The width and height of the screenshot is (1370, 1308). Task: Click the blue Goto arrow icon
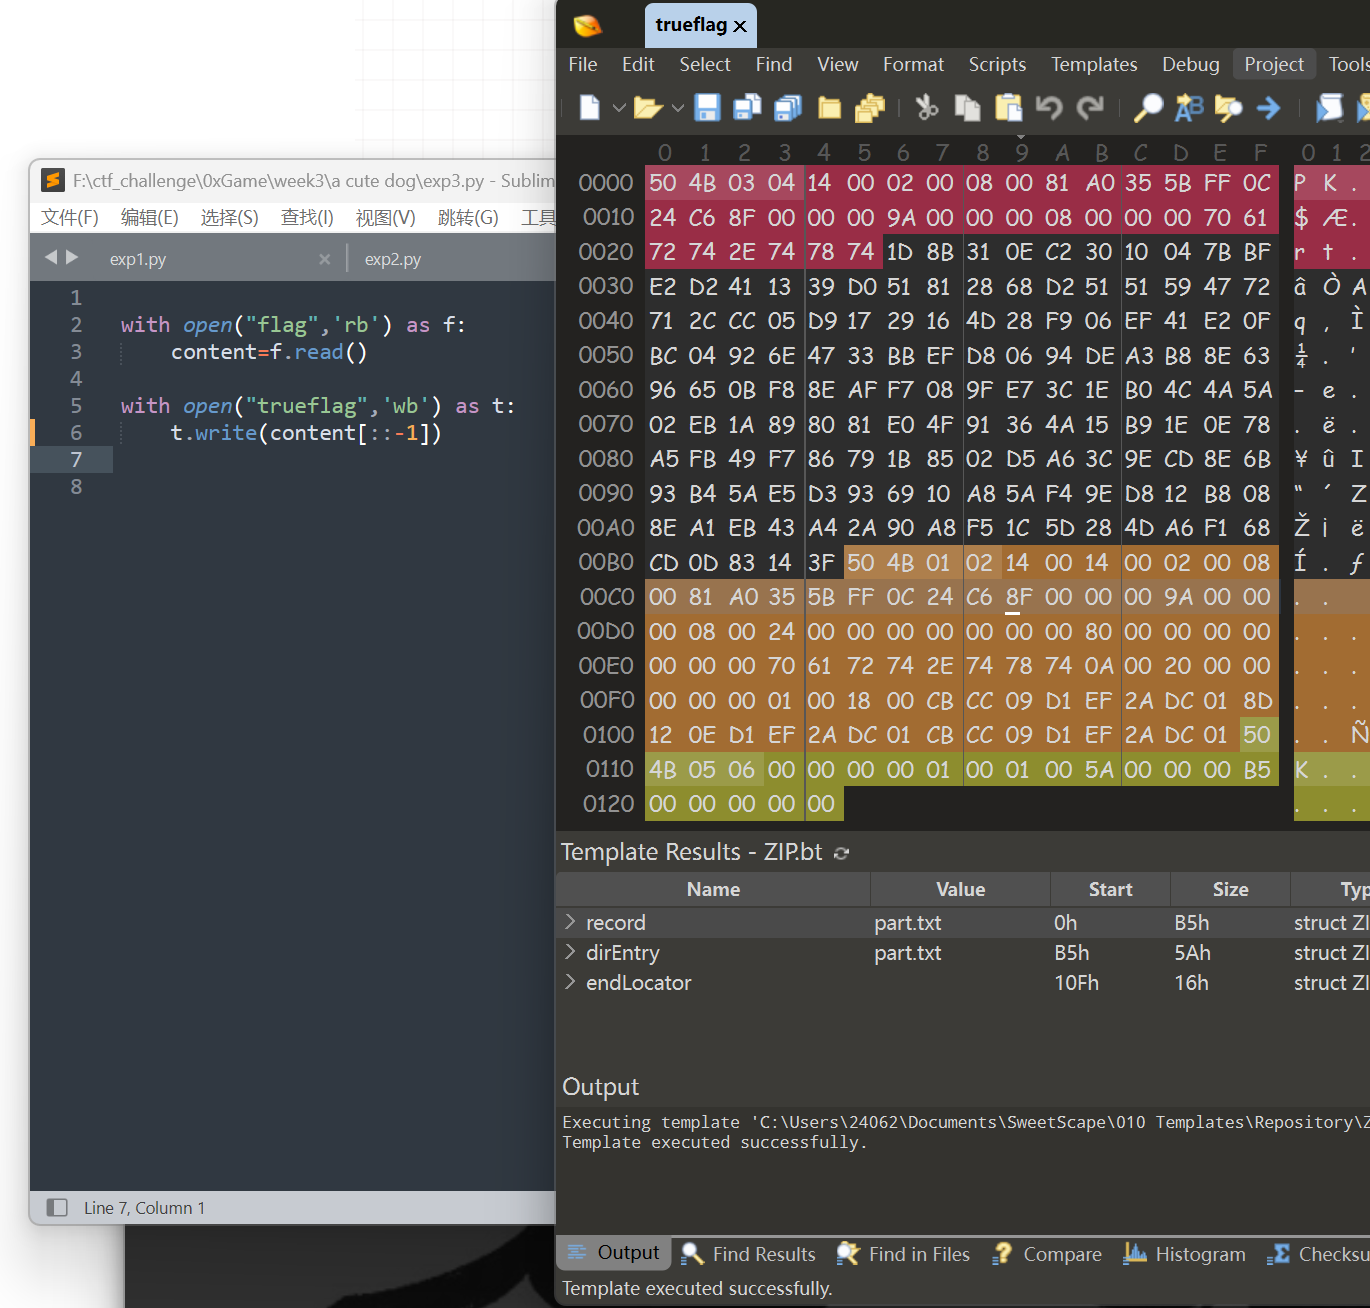(1268, 107)
